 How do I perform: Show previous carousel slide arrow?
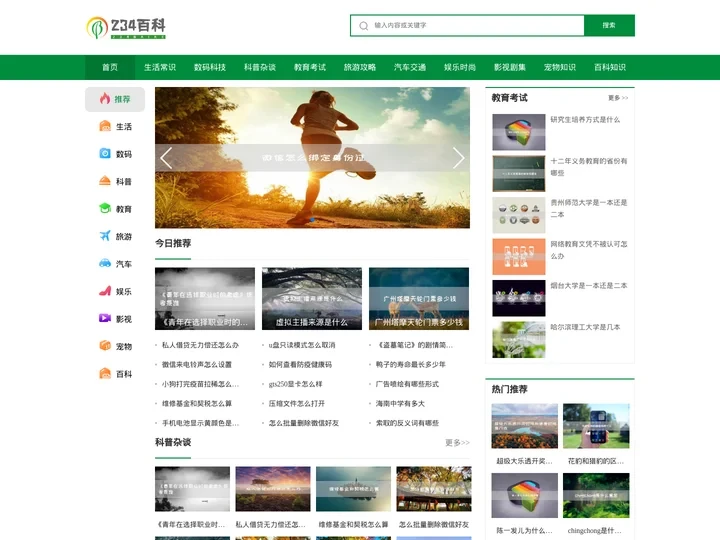coord(166,158)
